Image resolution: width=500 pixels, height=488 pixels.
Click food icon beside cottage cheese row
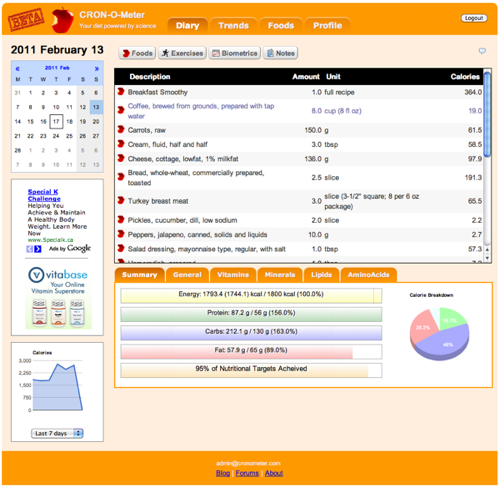coord(121,158)
